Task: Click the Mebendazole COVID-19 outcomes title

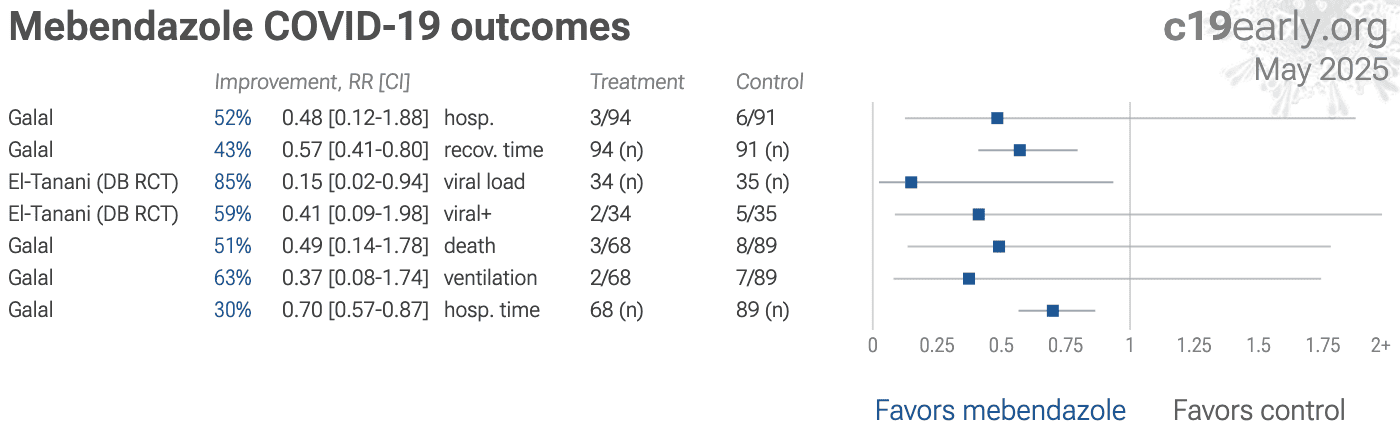Action: [320, 27]
